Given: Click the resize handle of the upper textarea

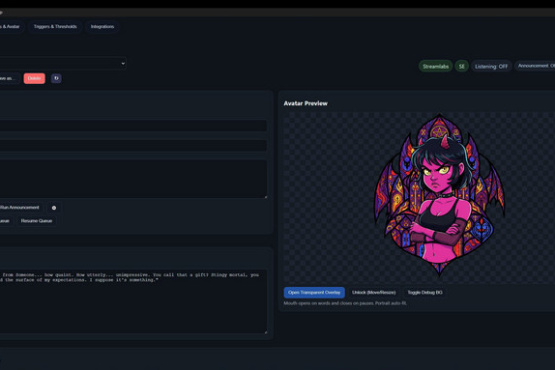Looking at the screenshot, I should coord(265,196).
